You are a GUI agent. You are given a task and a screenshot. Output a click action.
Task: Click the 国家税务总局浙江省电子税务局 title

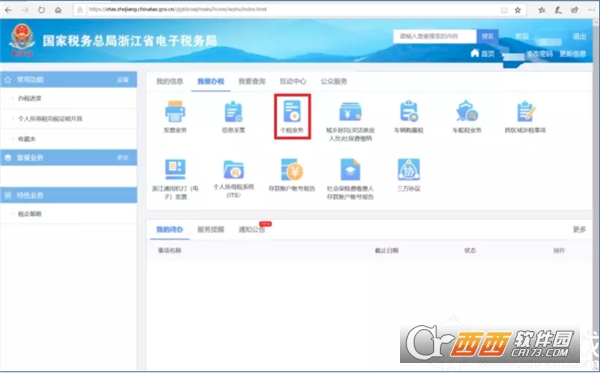130,41
